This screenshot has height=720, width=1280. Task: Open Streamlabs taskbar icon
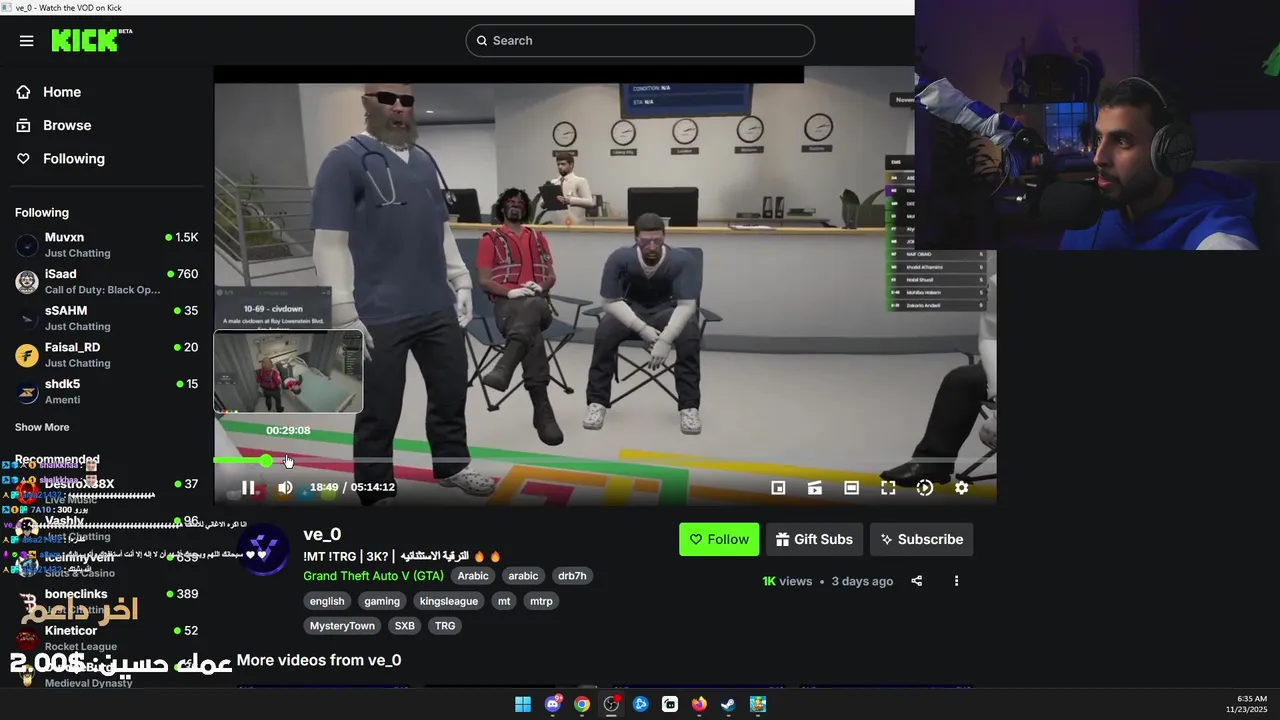[x=670, y=704]
